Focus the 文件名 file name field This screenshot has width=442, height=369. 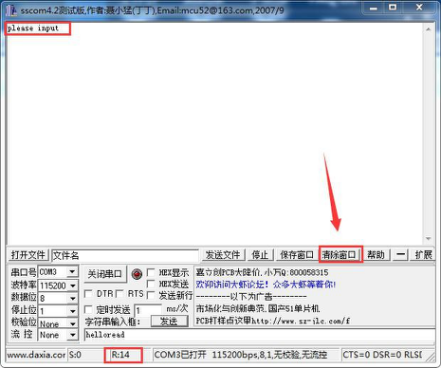point(125,256)
